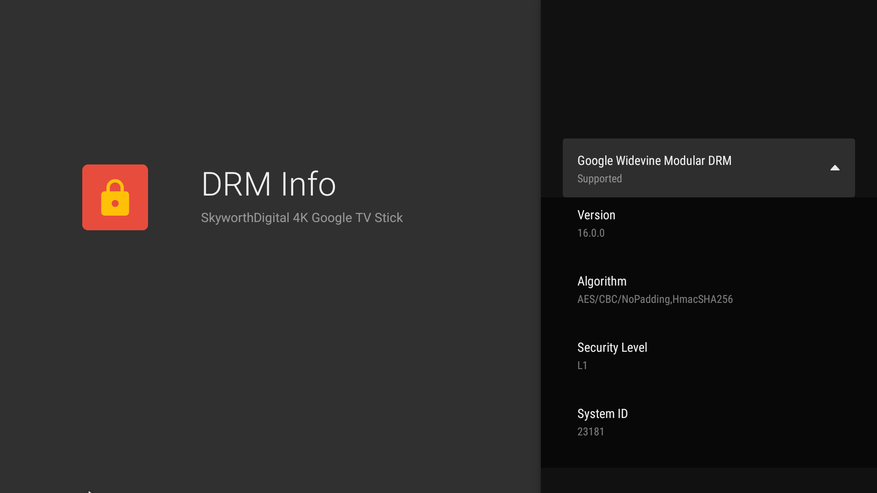This screenshot has width=877, height=493.
Task: Click the white triangle arrow in Widevine header
Action: (834, 168)
